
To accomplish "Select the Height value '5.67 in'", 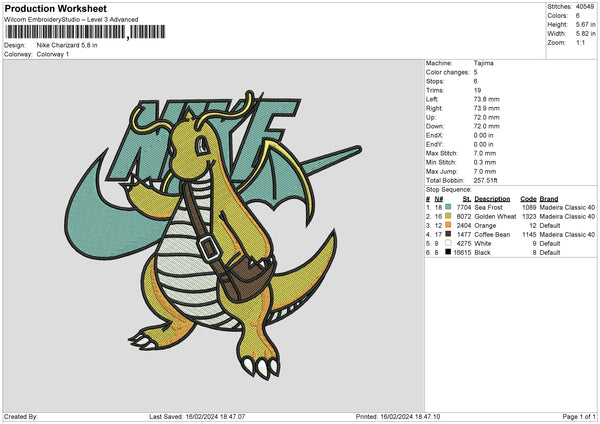I will click(585, 24).
